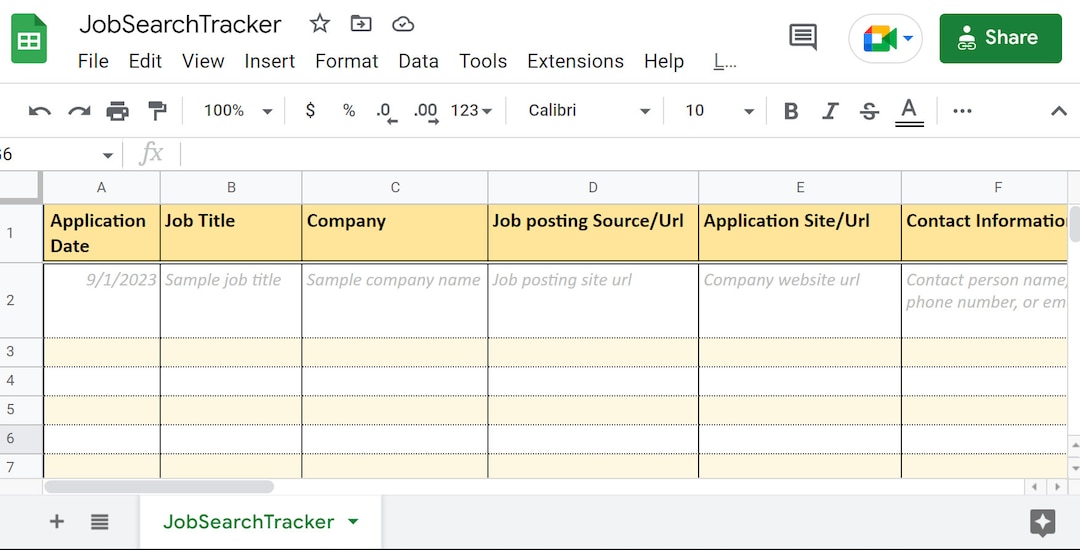Click the scroll left arrow
The height and width of the screenshot is (550, 1080).
click(x=1035, y=487)
